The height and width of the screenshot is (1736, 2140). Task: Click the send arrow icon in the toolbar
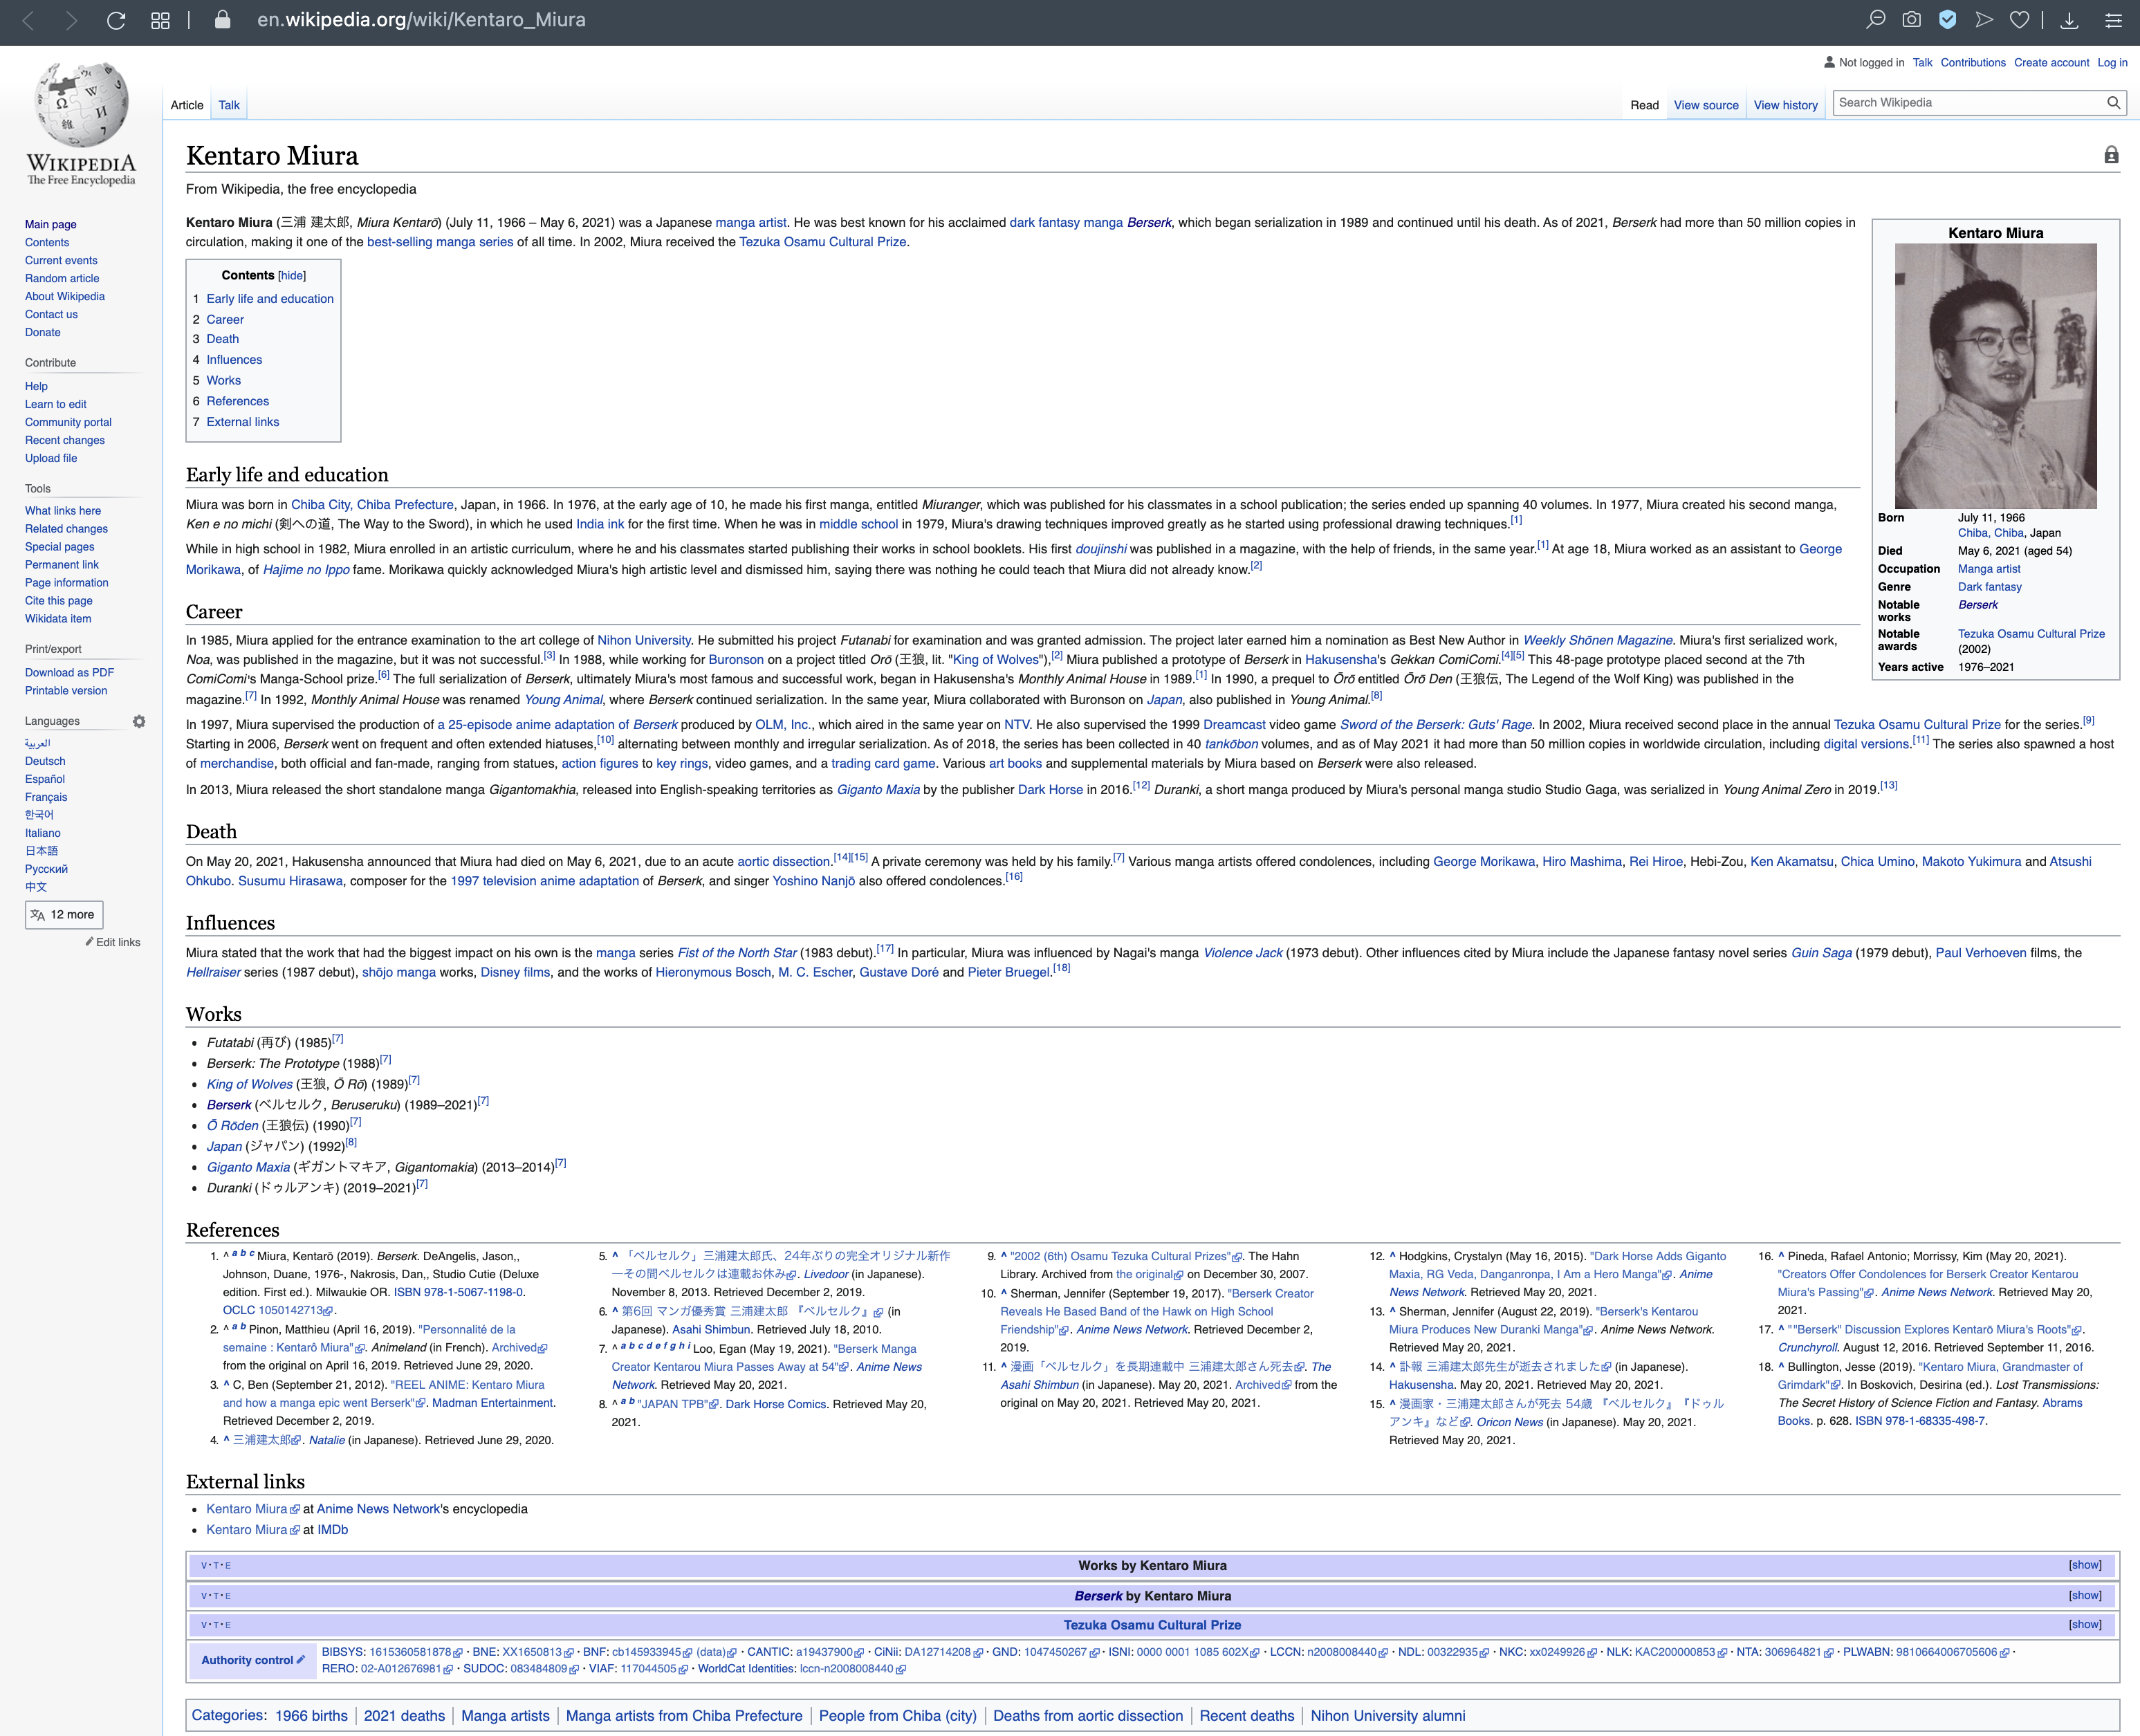(x=1984, y=20)
